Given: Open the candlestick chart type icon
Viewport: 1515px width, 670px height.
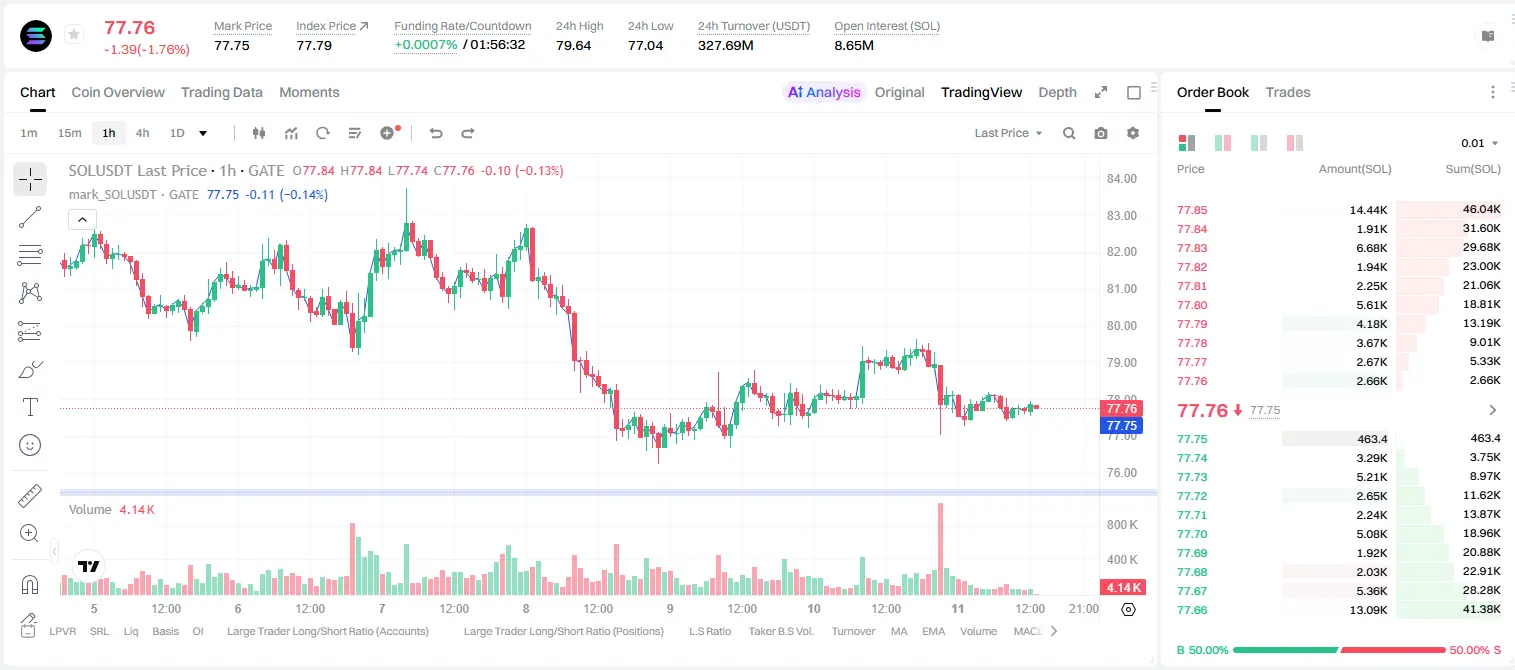Looking at the screenshot, I should 260,133.
